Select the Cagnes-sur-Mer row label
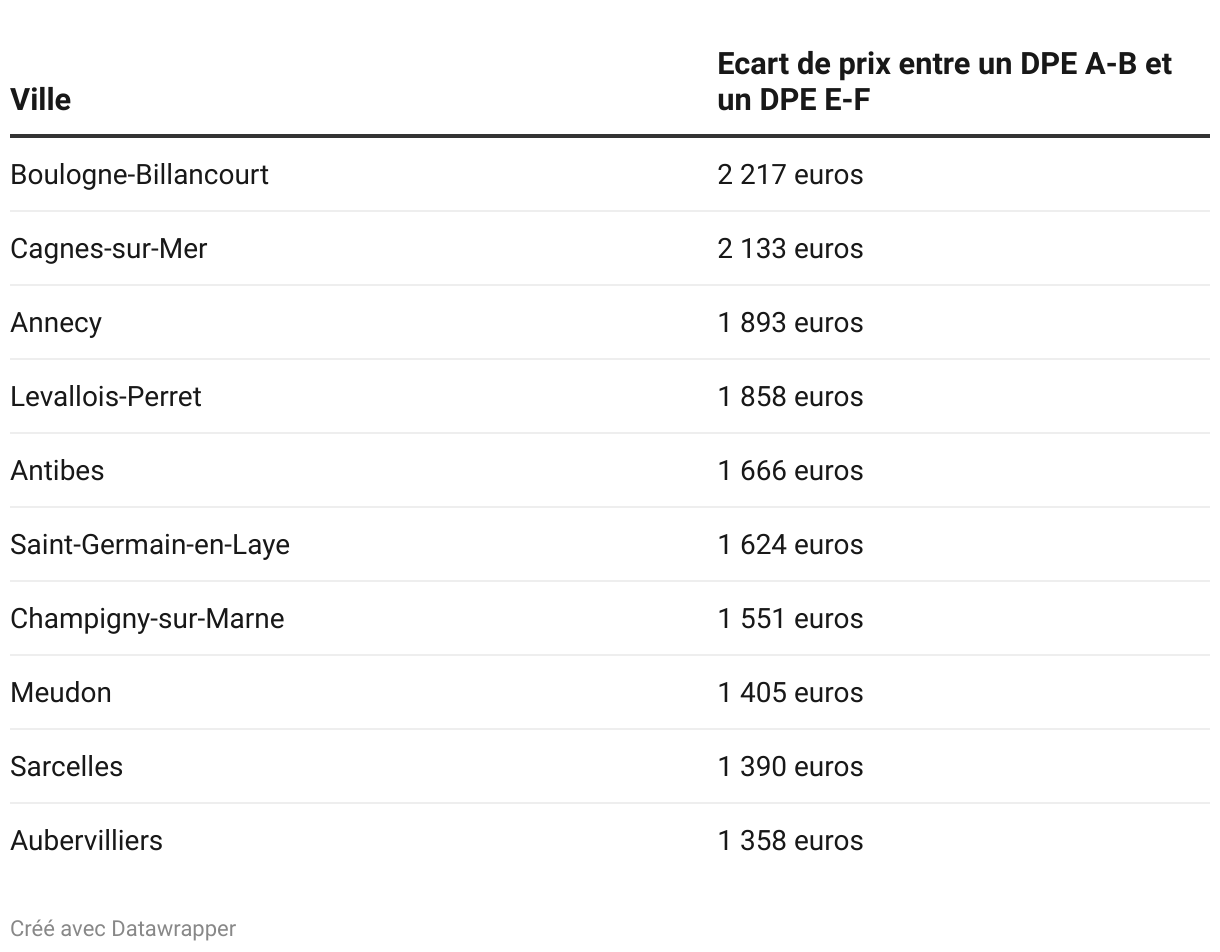 (x=108, y=249)
